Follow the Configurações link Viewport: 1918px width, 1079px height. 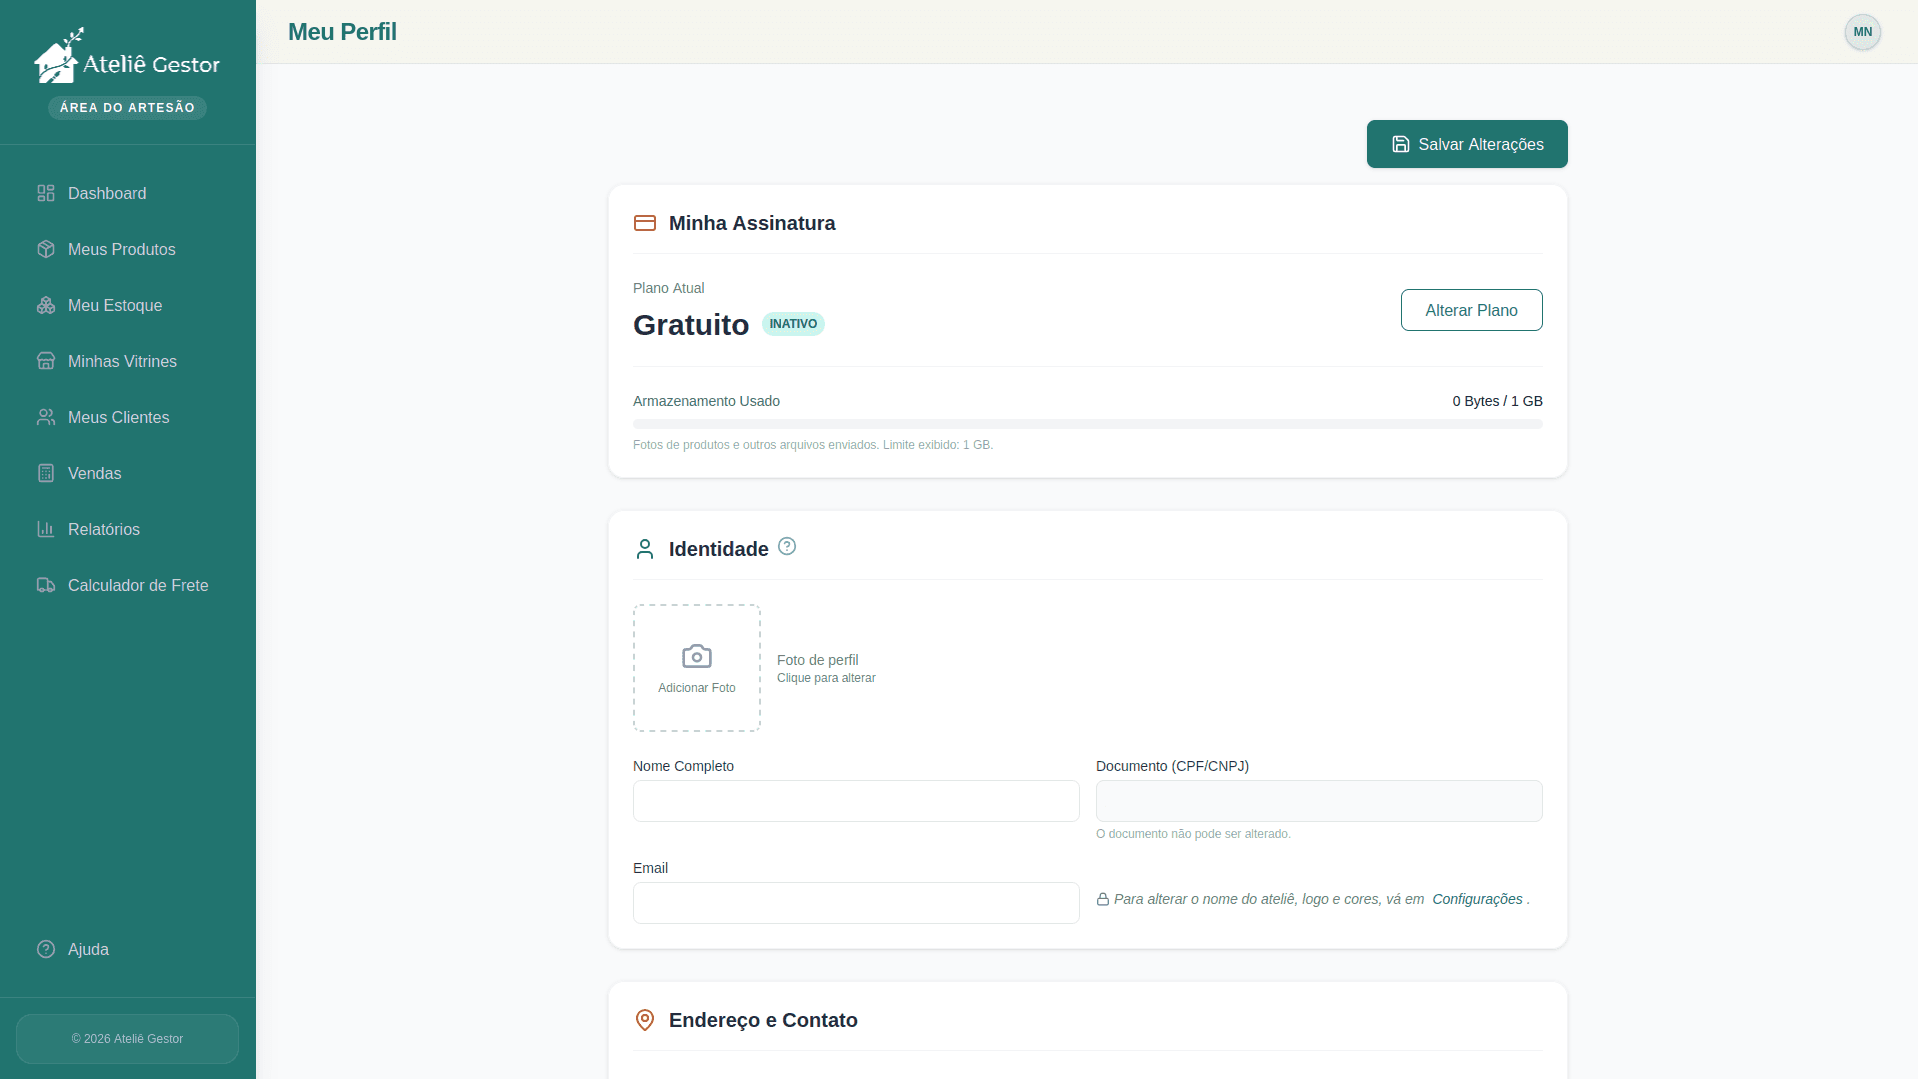1477,899
